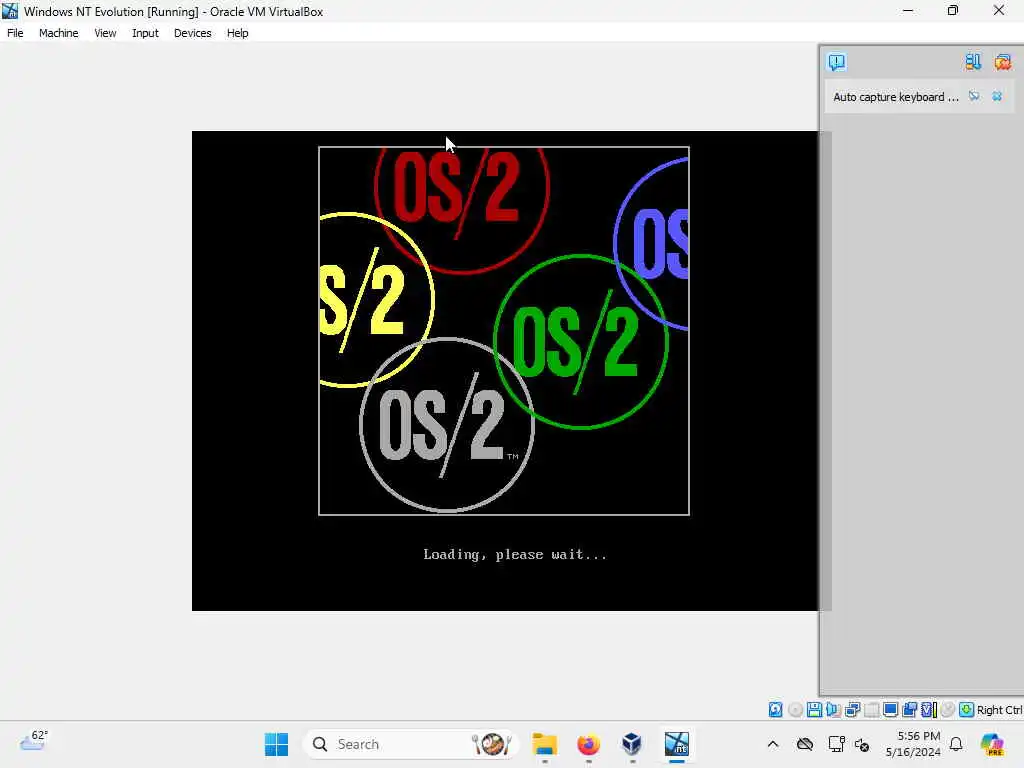The height and width of the screenshot is (768, 1024).
Task: Open Copilot preview from the taskbar
Action: coord(992,744)
